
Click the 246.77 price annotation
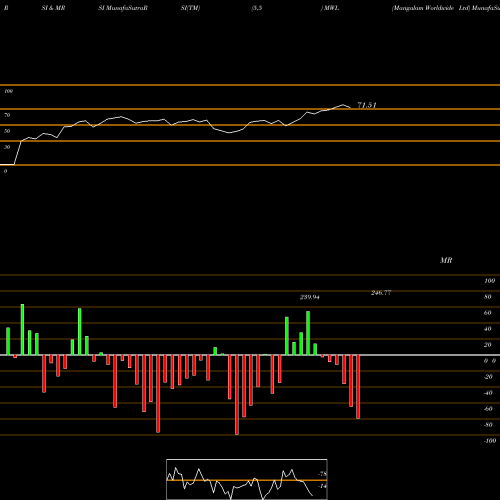pyautogui.click(x=381, y=293)
